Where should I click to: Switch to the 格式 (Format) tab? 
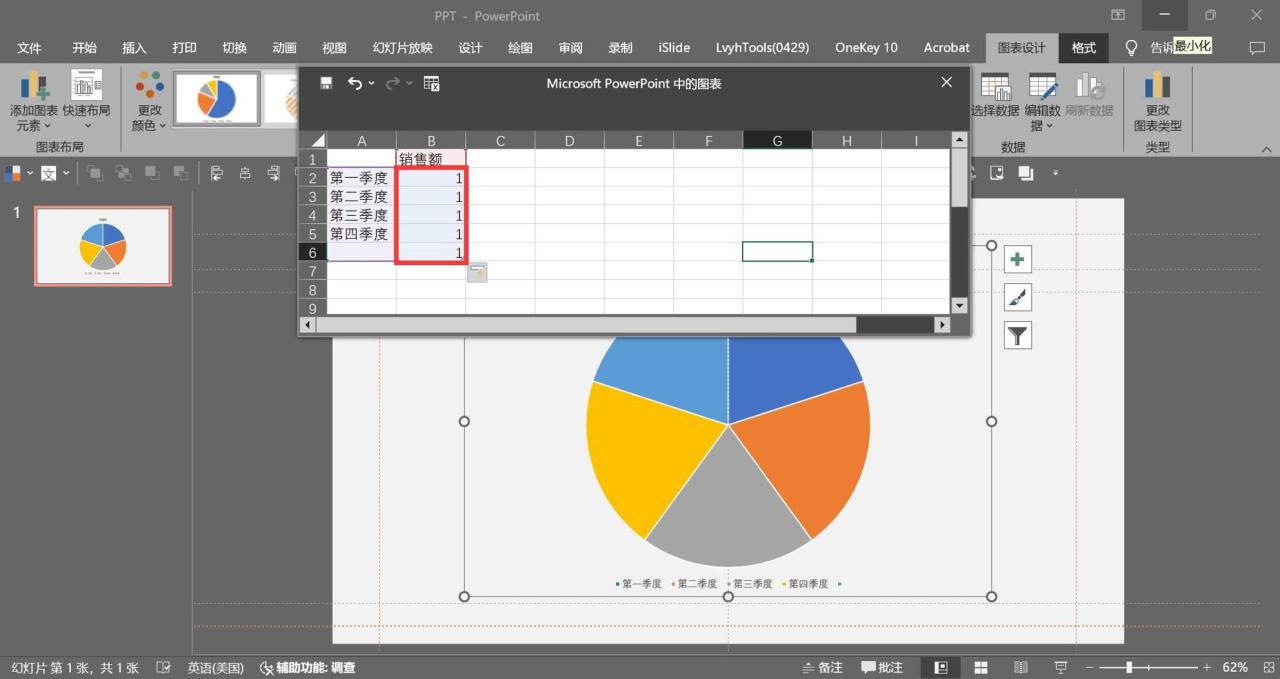click(x=1083, y=48)
